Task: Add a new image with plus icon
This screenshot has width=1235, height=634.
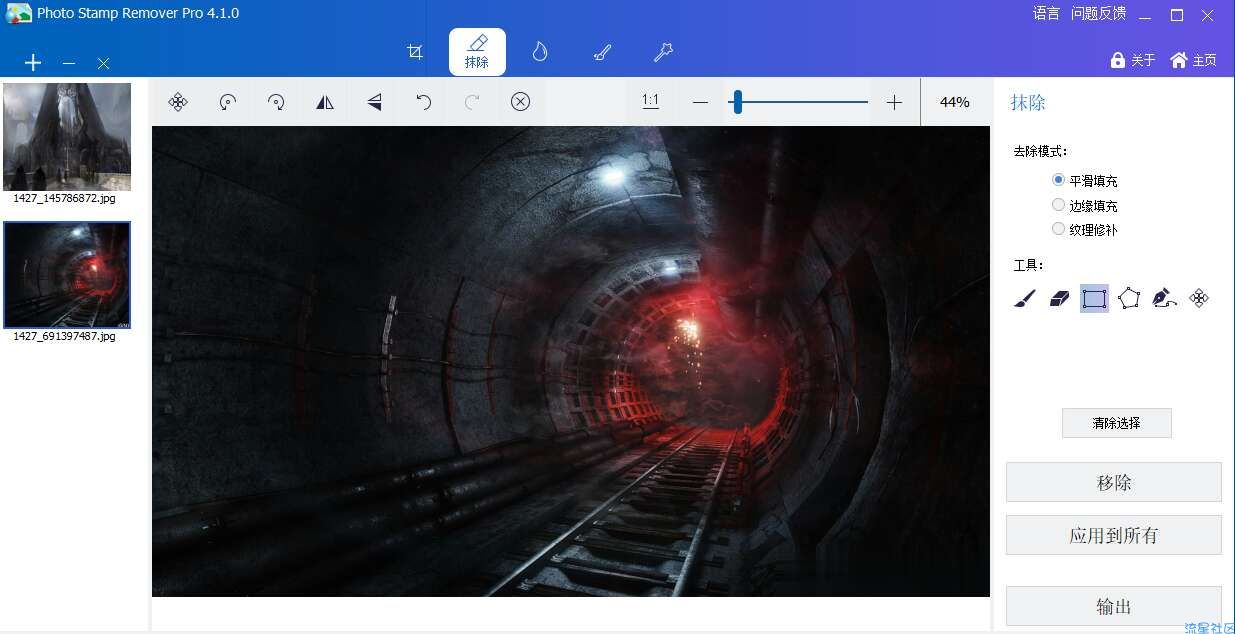Action: [33, 63]
